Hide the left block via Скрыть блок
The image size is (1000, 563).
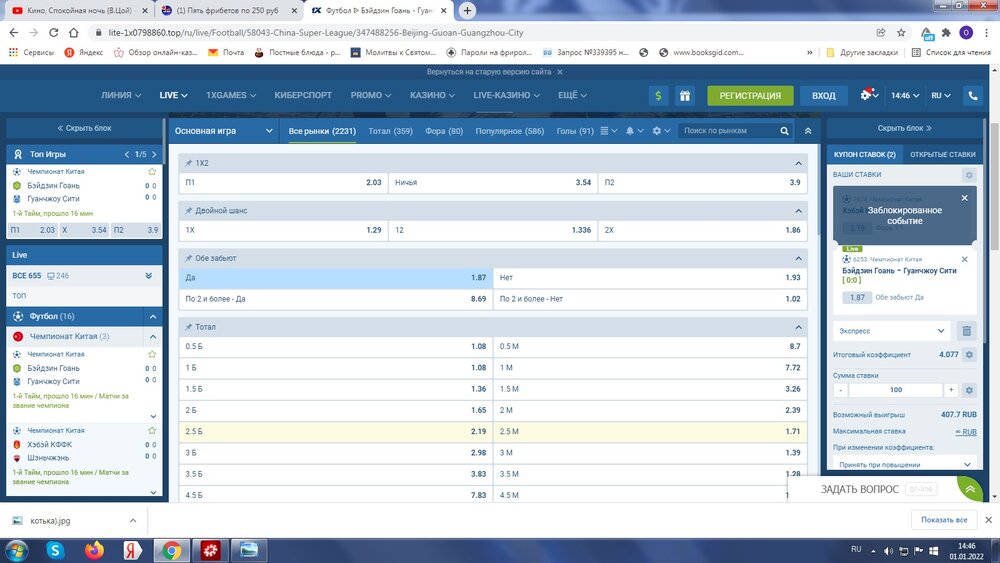[x=84, y=128]
